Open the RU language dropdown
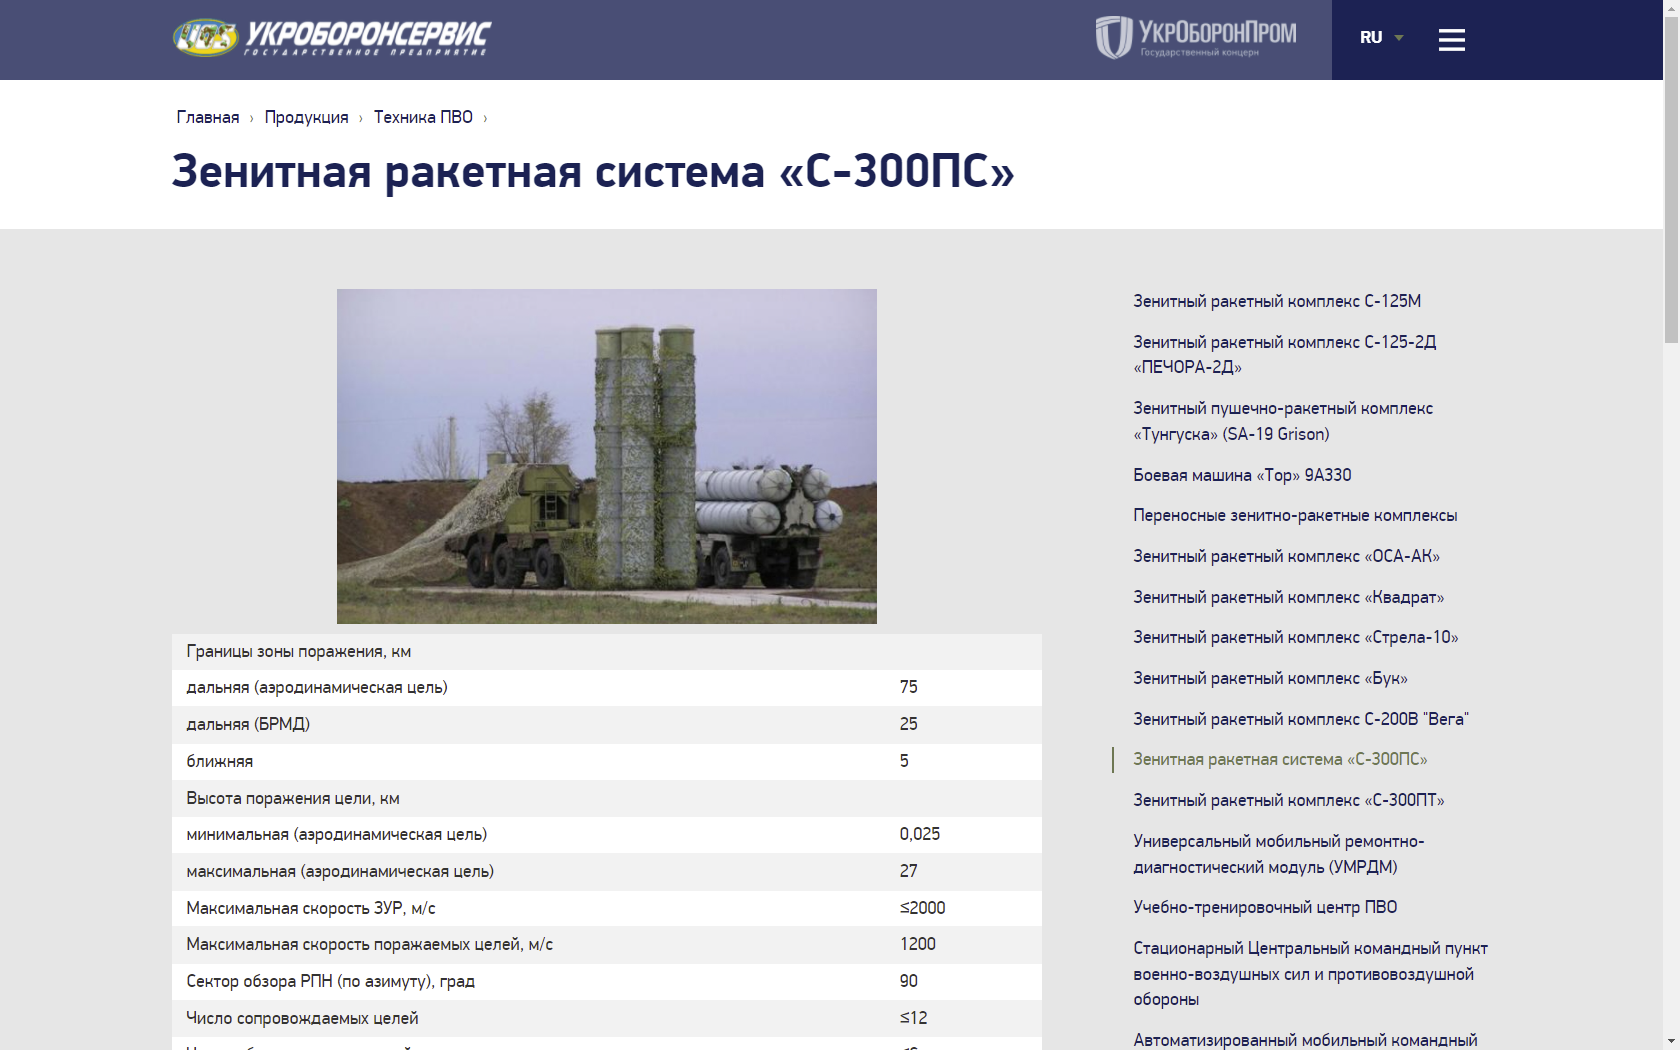Image resolution: width=1680 pixels, height=1050 pixels. 1381,37
